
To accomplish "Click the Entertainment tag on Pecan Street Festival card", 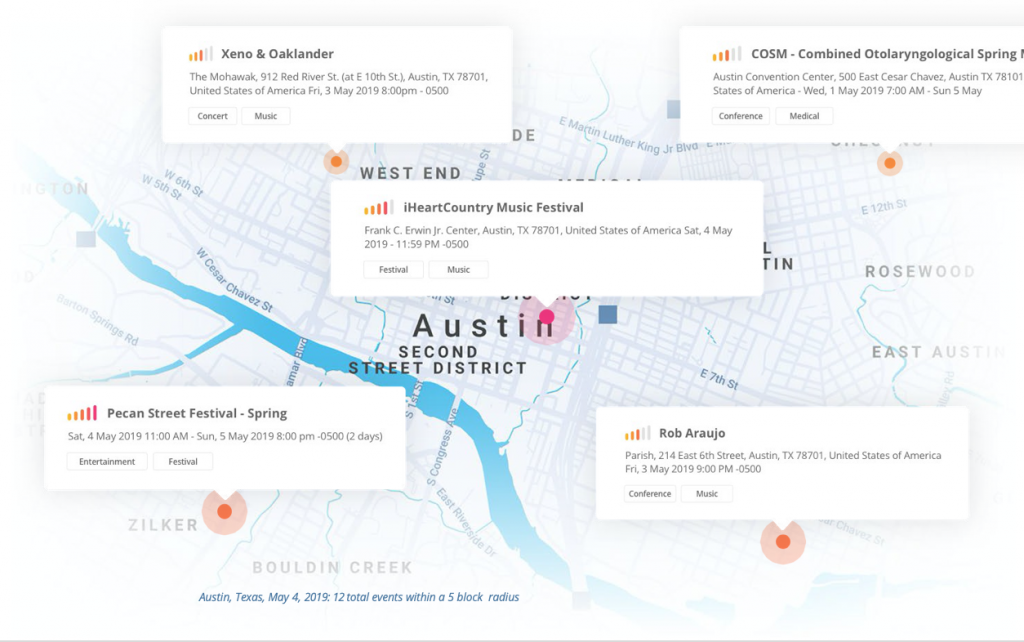I will tap(107, 462).
